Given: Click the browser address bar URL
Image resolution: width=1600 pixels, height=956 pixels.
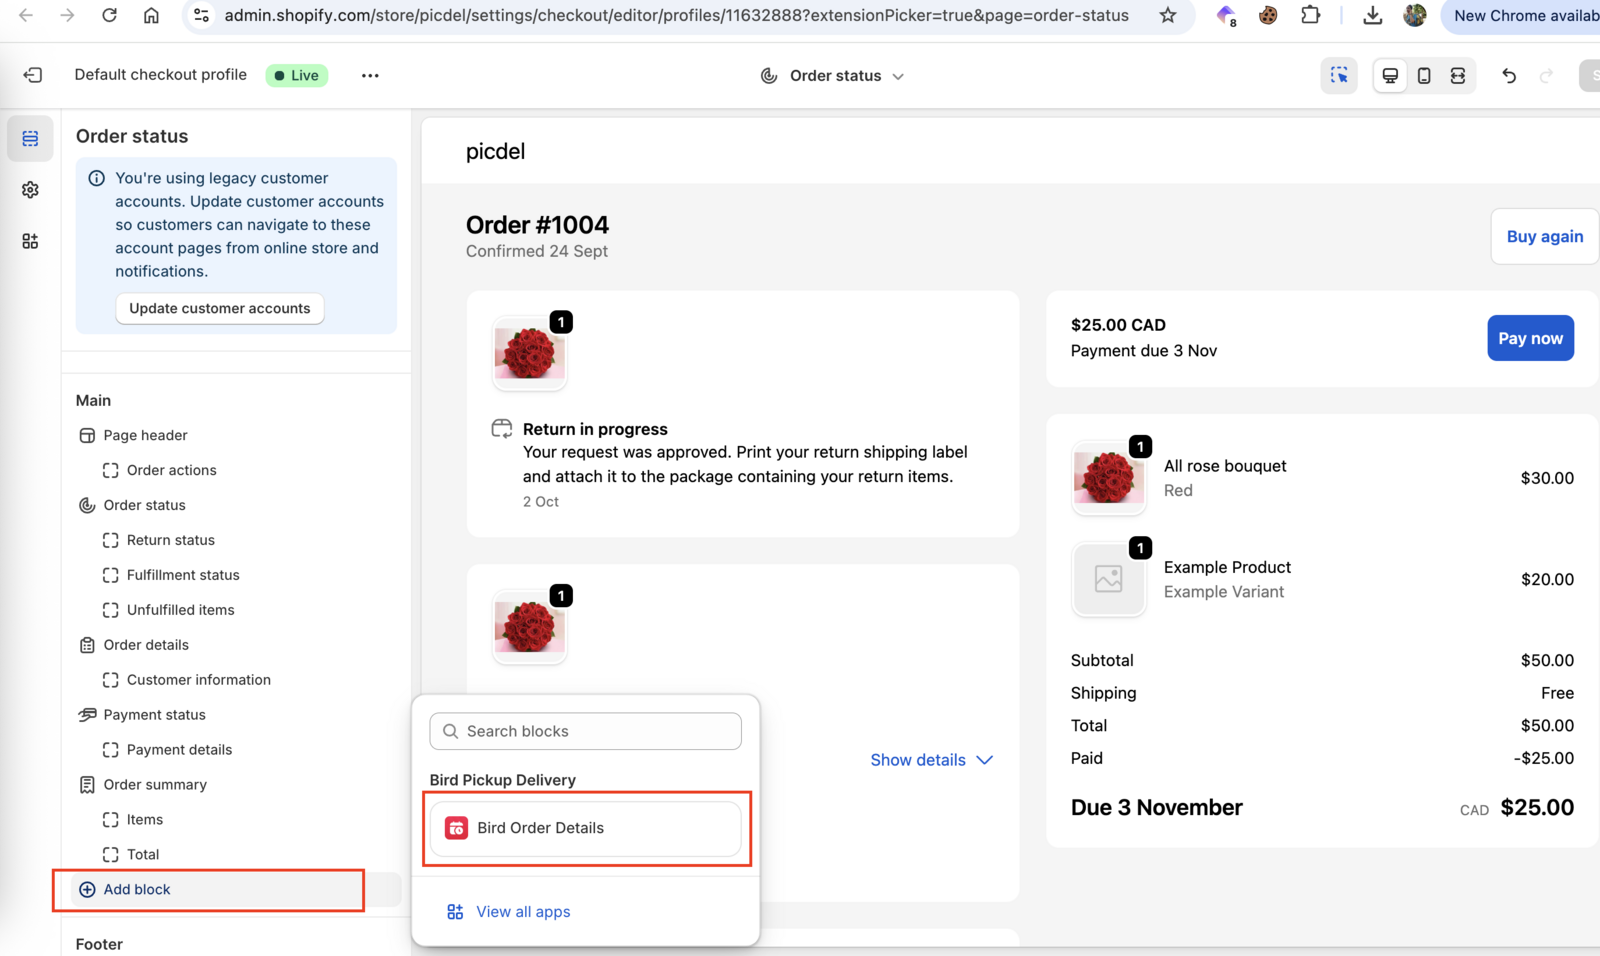Looking at the screenshot, I should [676, 15].
